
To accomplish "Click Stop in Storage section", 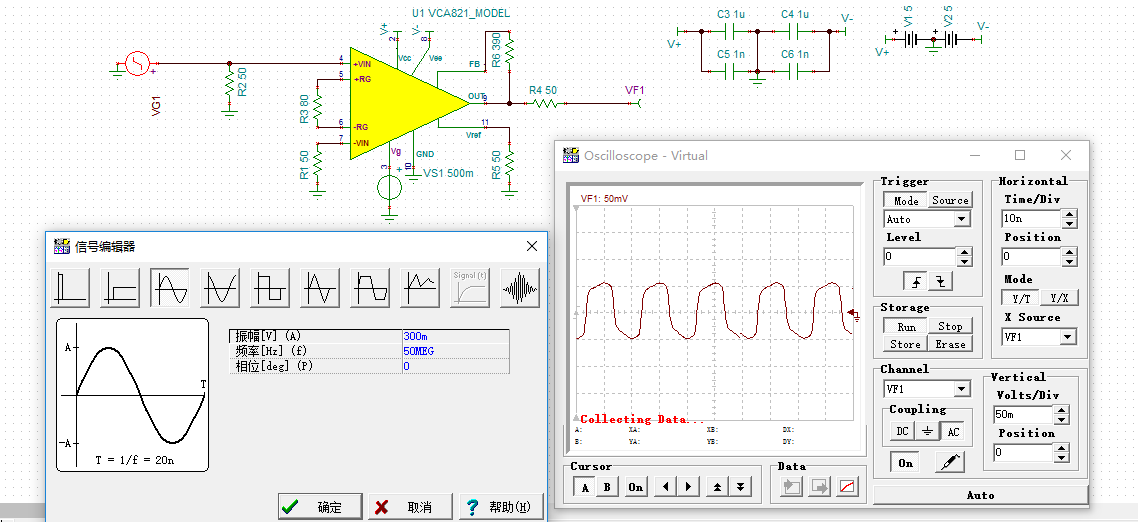I will click(x=950, y=327).
